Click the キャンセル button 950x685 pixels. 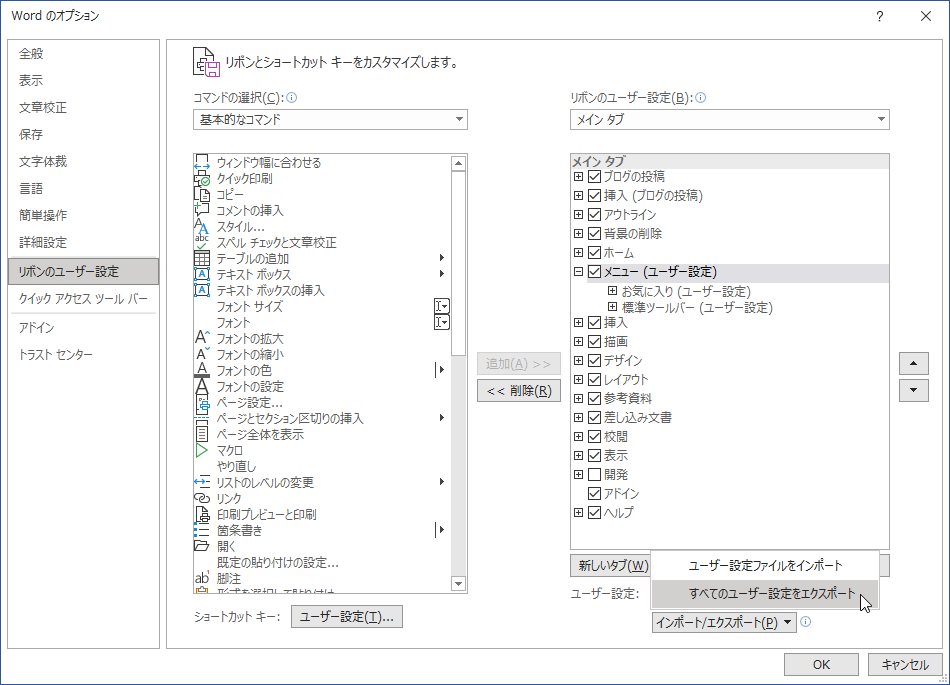(x=905, y=664)
